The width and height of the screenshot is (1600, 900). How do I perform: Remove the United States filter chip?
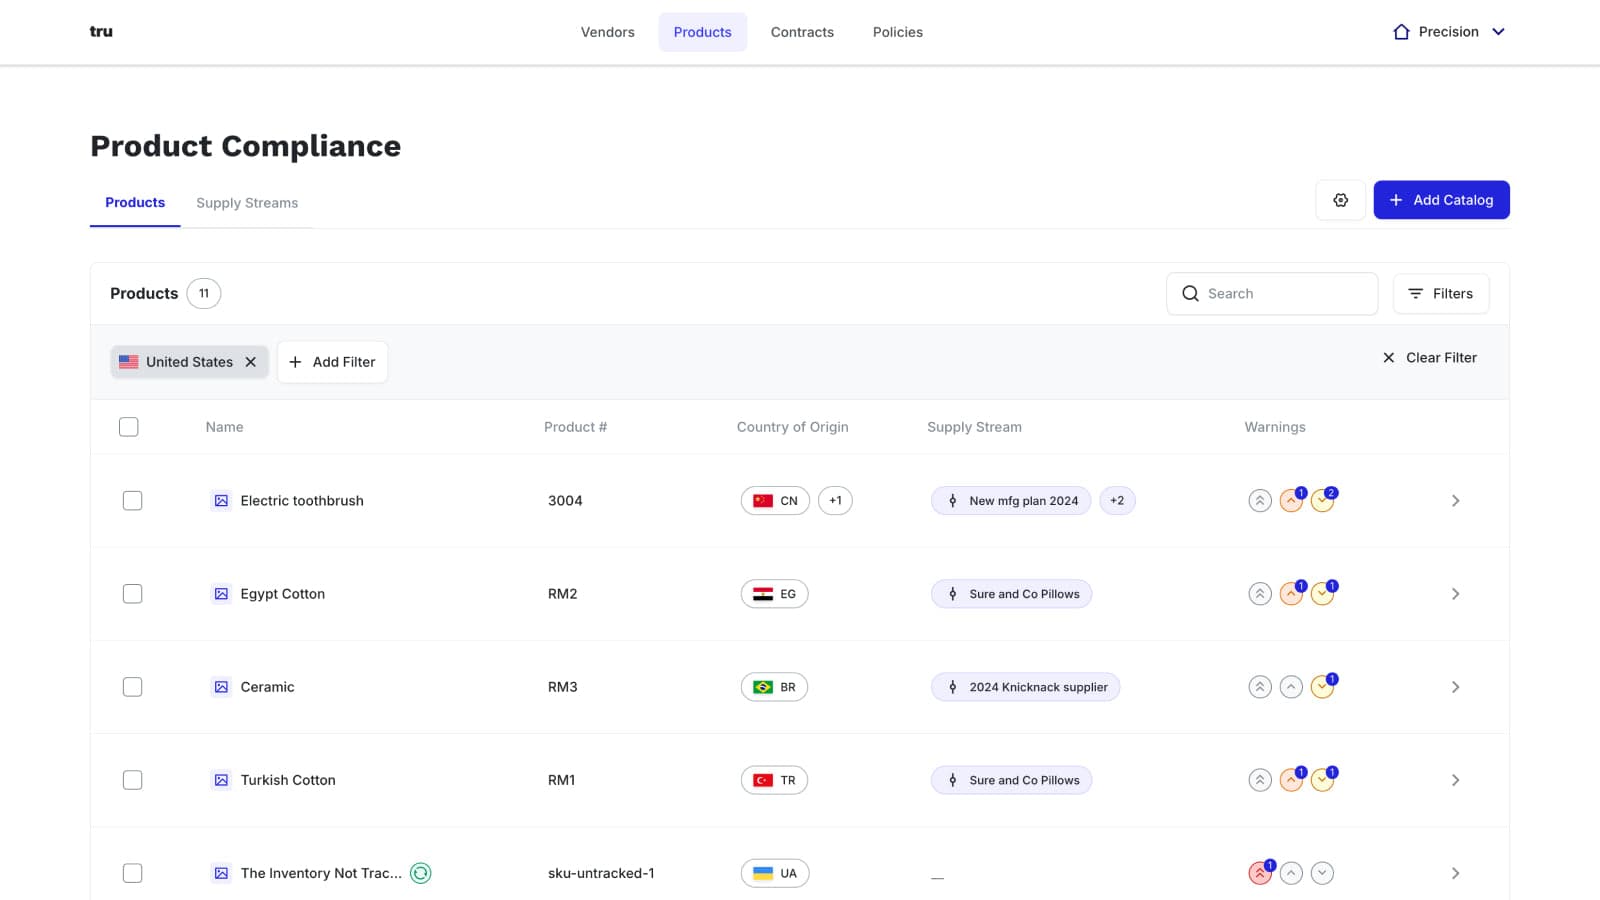(x=251, y=362)
